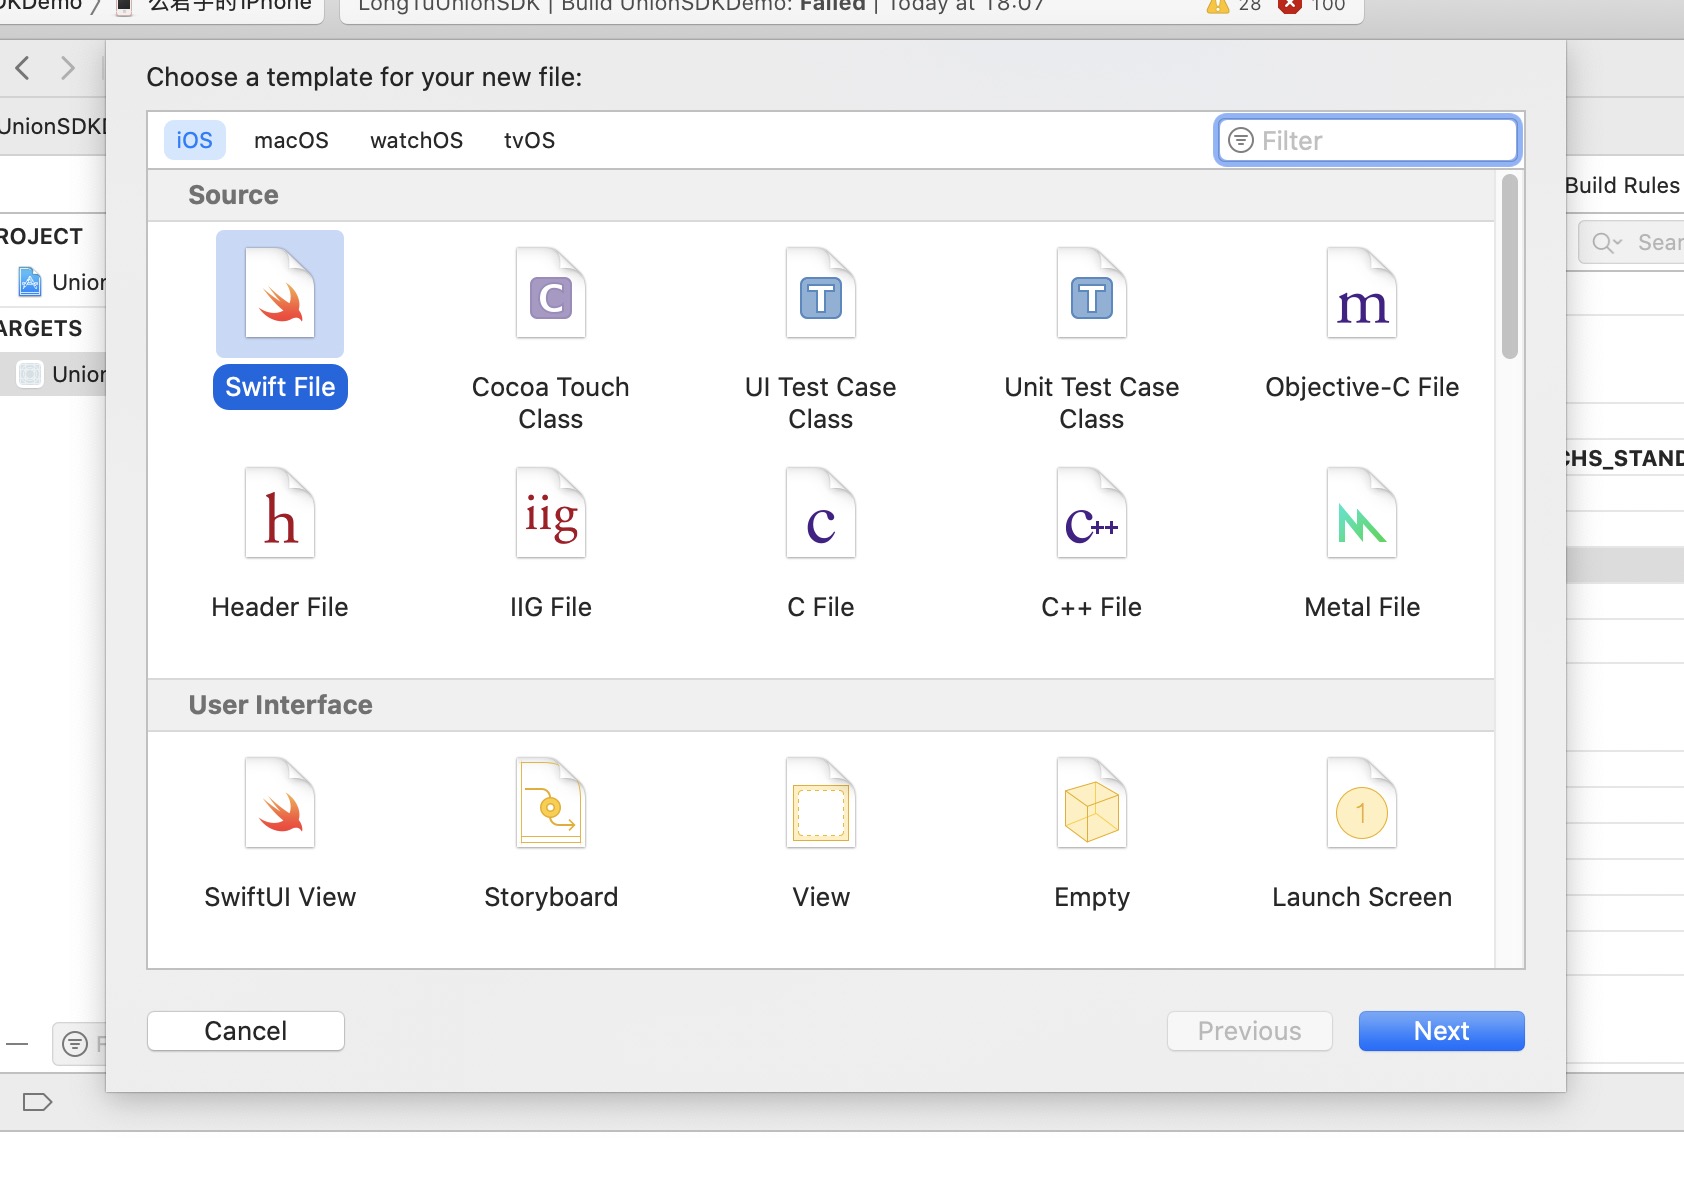Click the template list vertical scrollbar

[1509, 267]
